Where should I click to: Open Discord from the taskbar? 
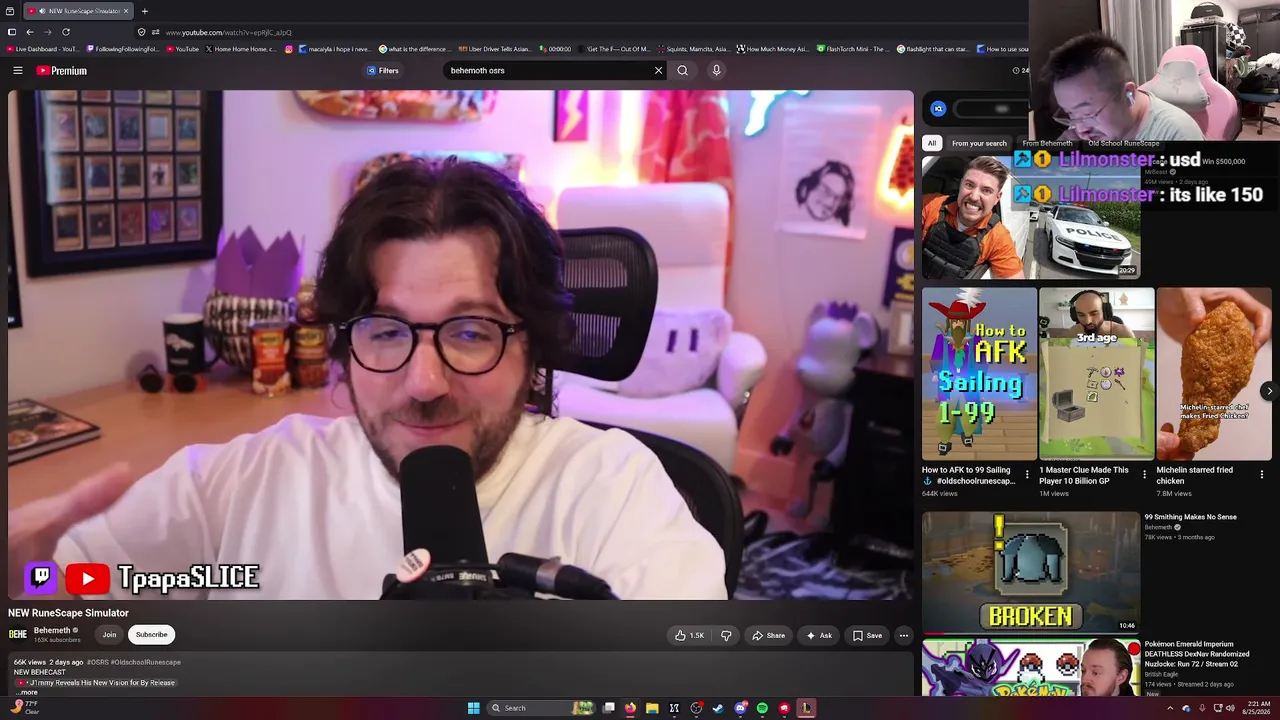740,708
